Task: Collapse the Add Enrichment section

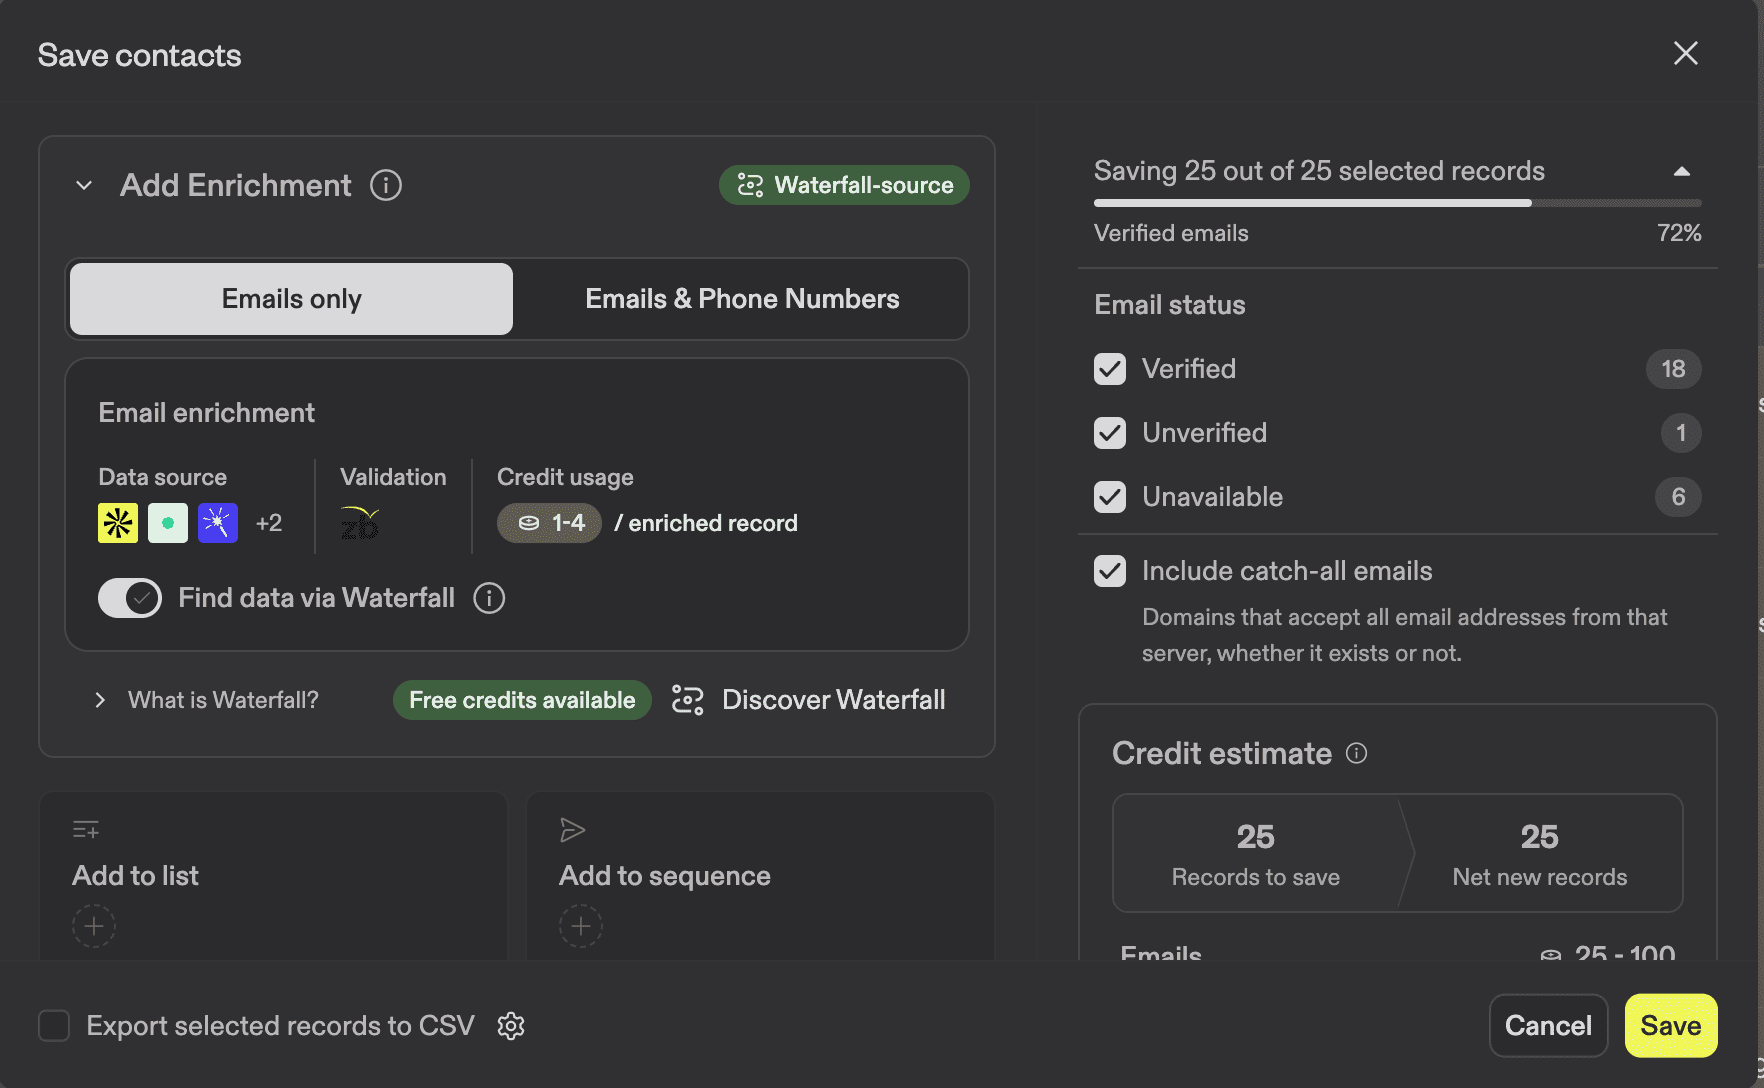Action: [x=84, y=185]
